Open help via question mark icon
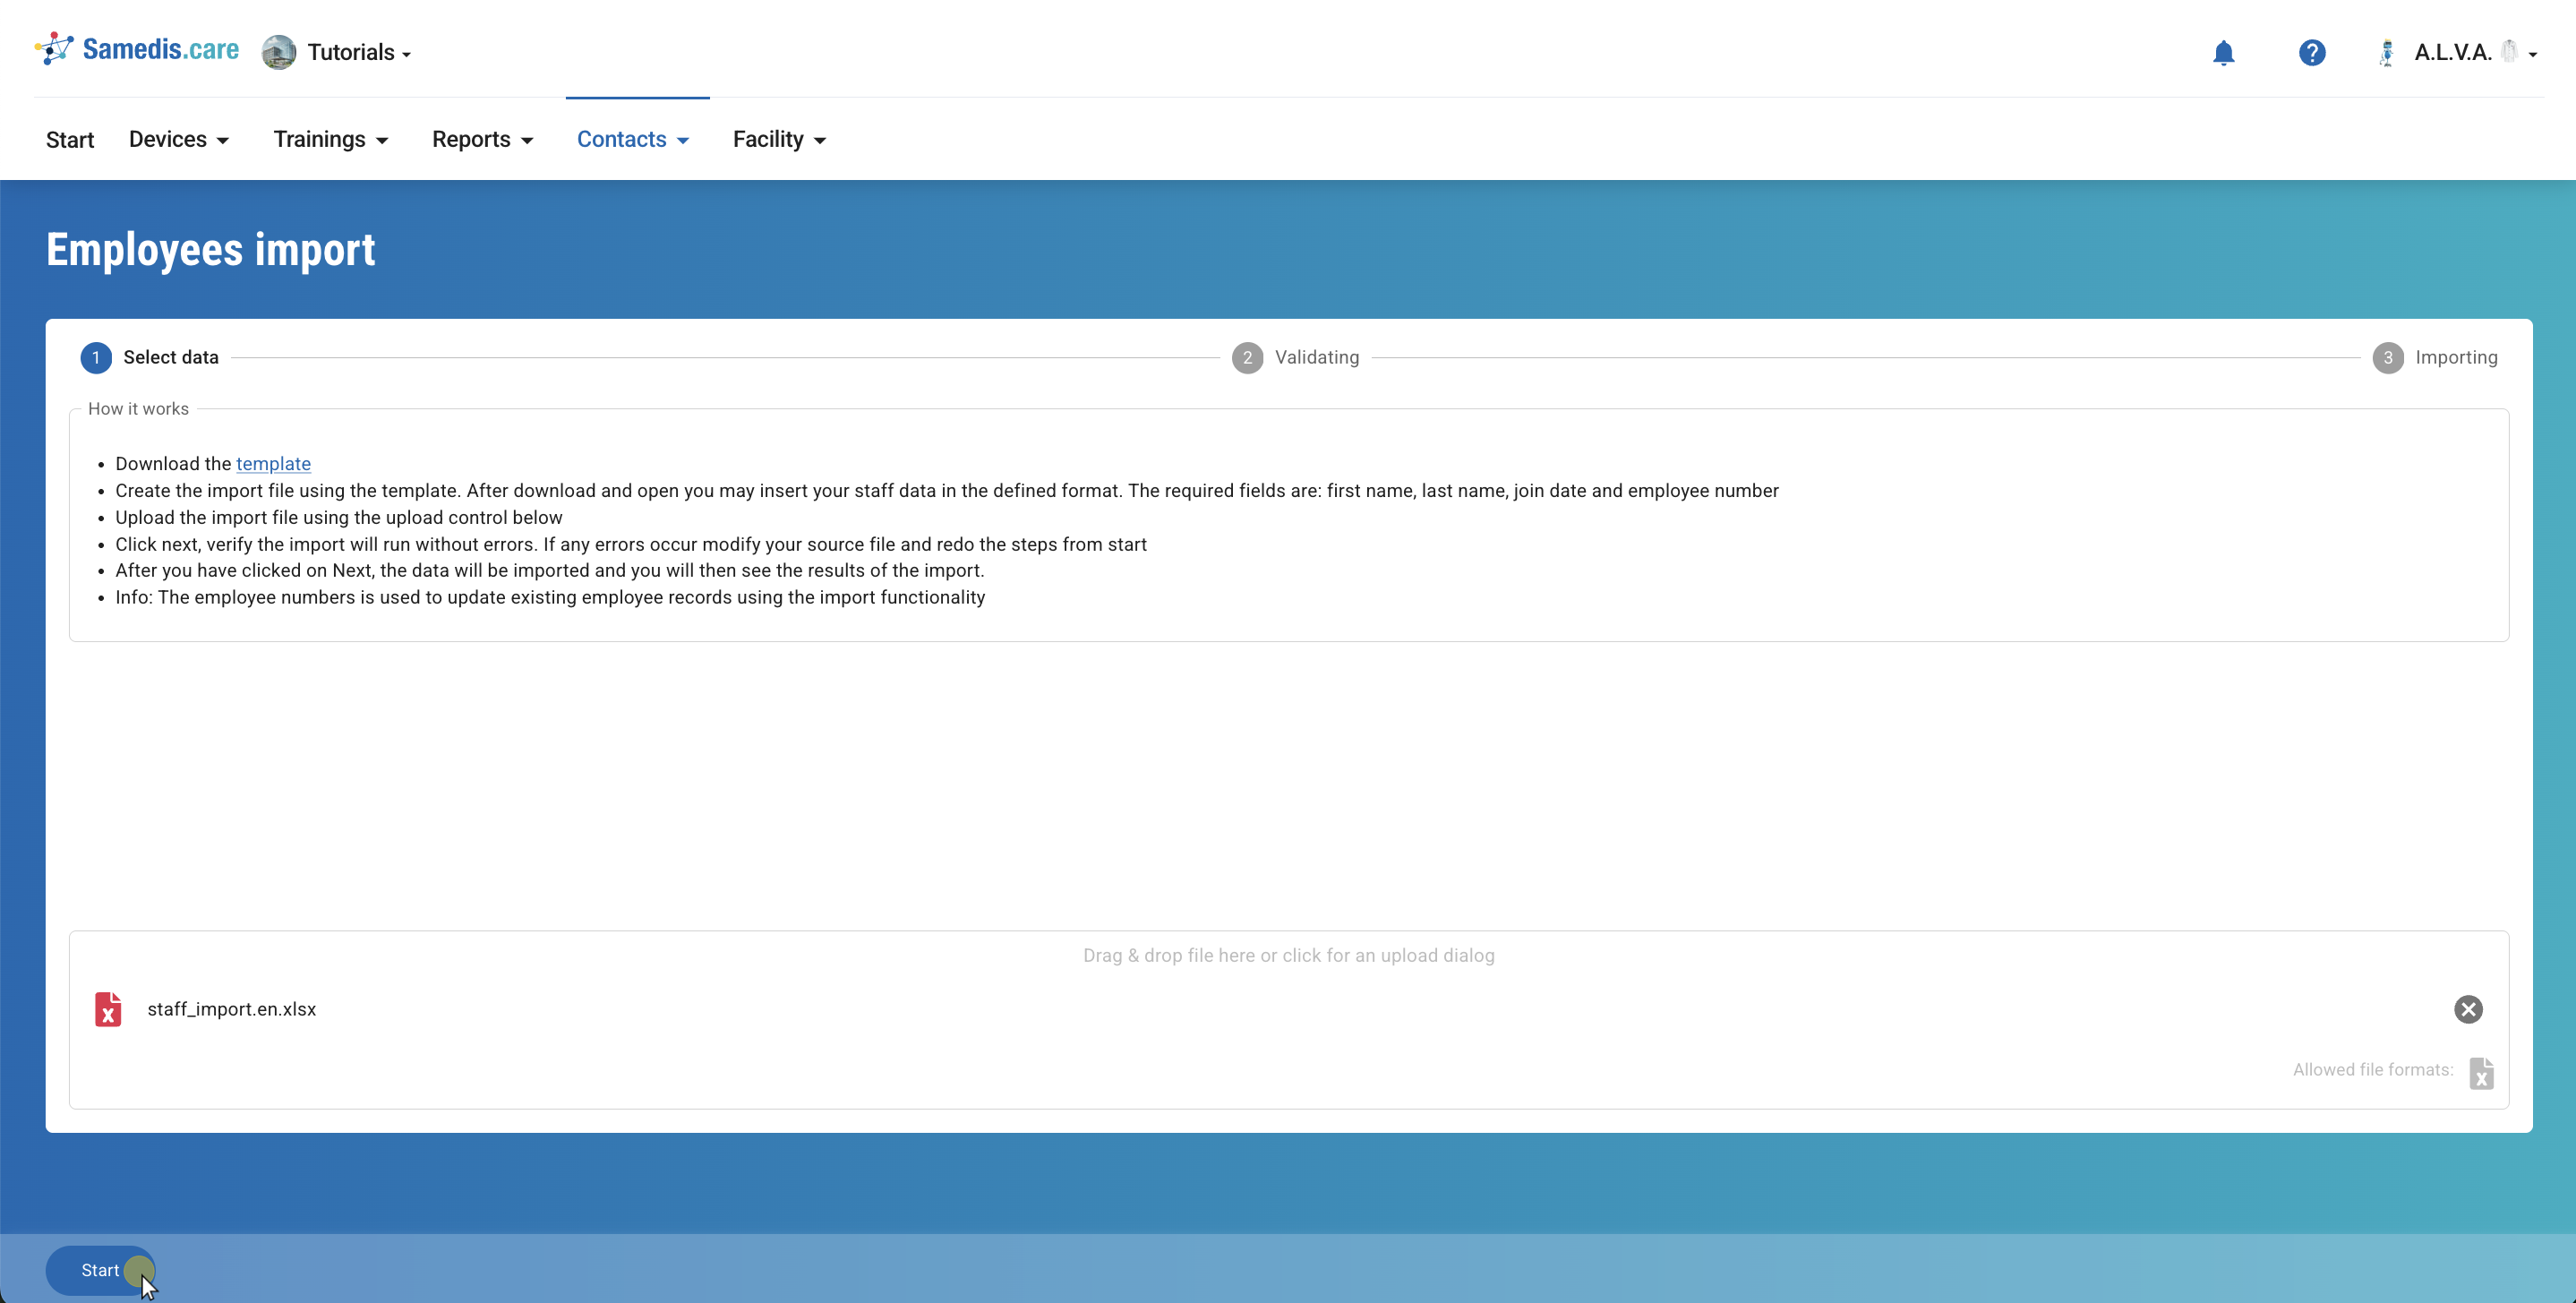Image resolution: width=2576 pixels, height=1303 pixels. pos(2311,52)
